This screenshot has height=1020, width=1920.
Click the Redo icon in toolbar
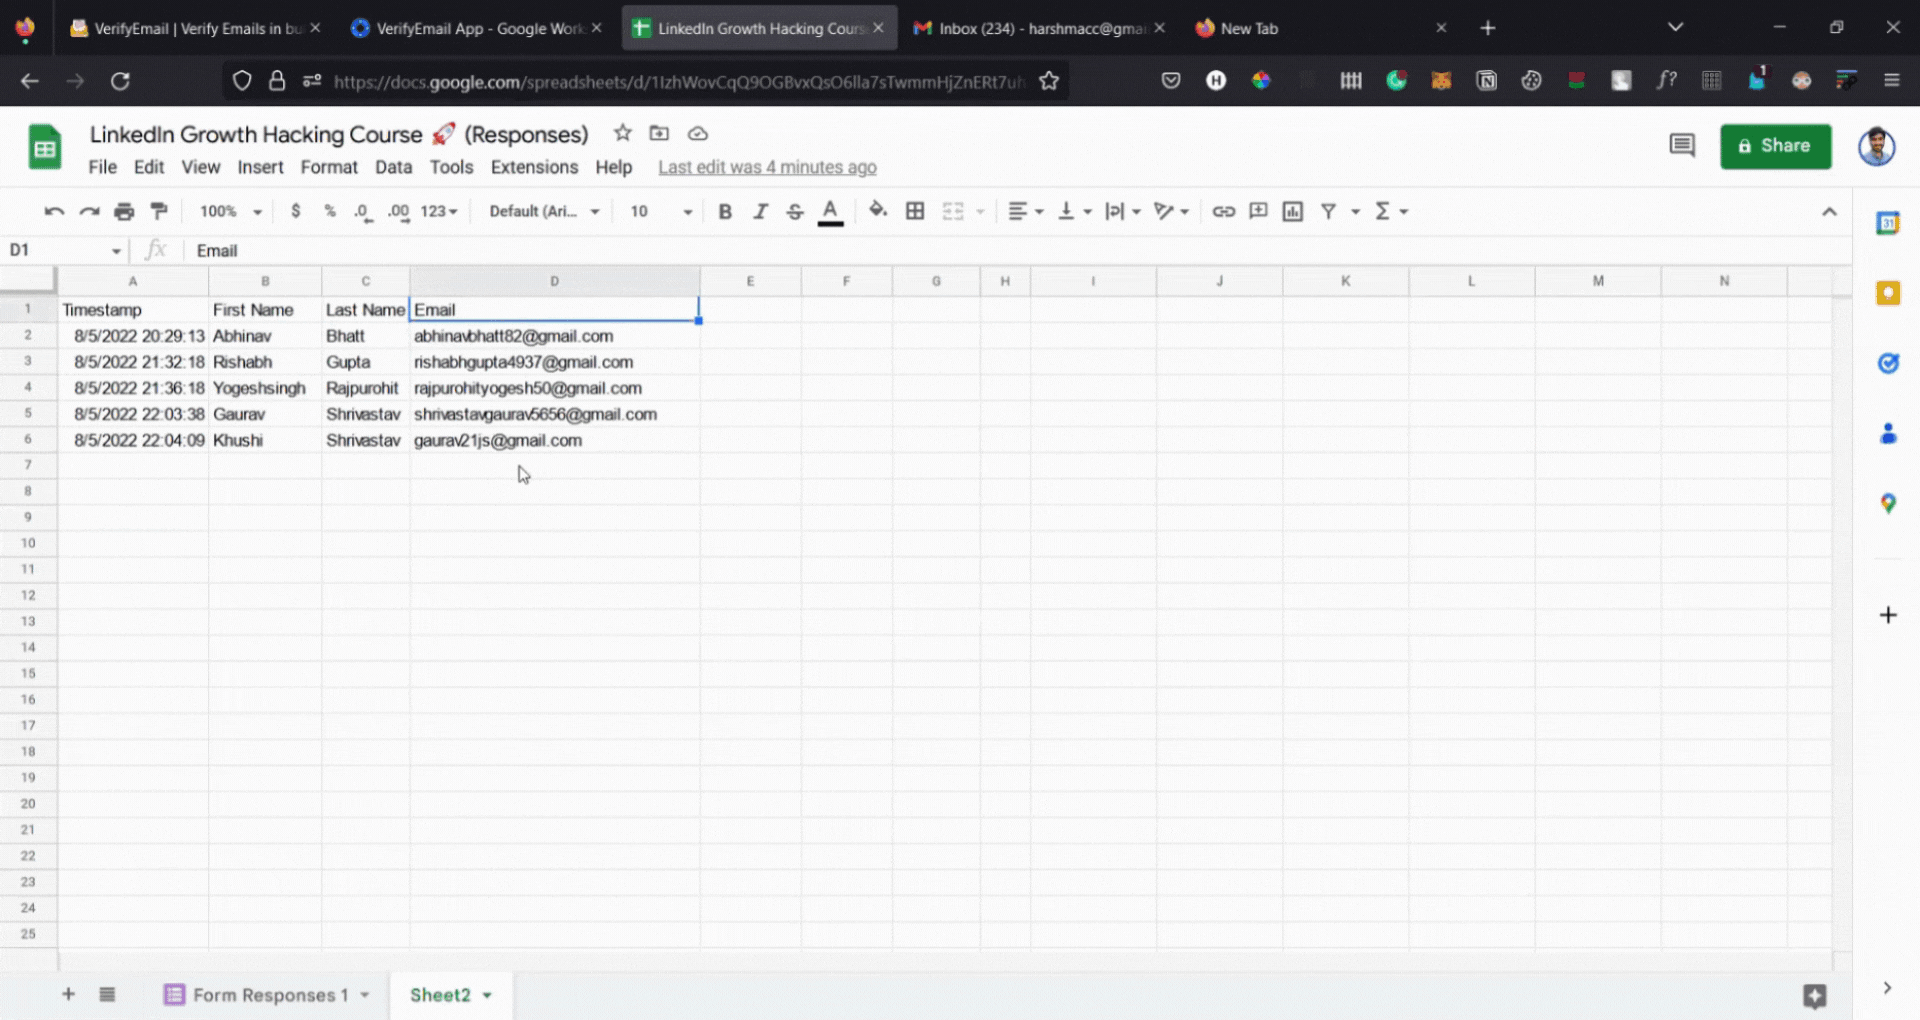tap(89, 211)
